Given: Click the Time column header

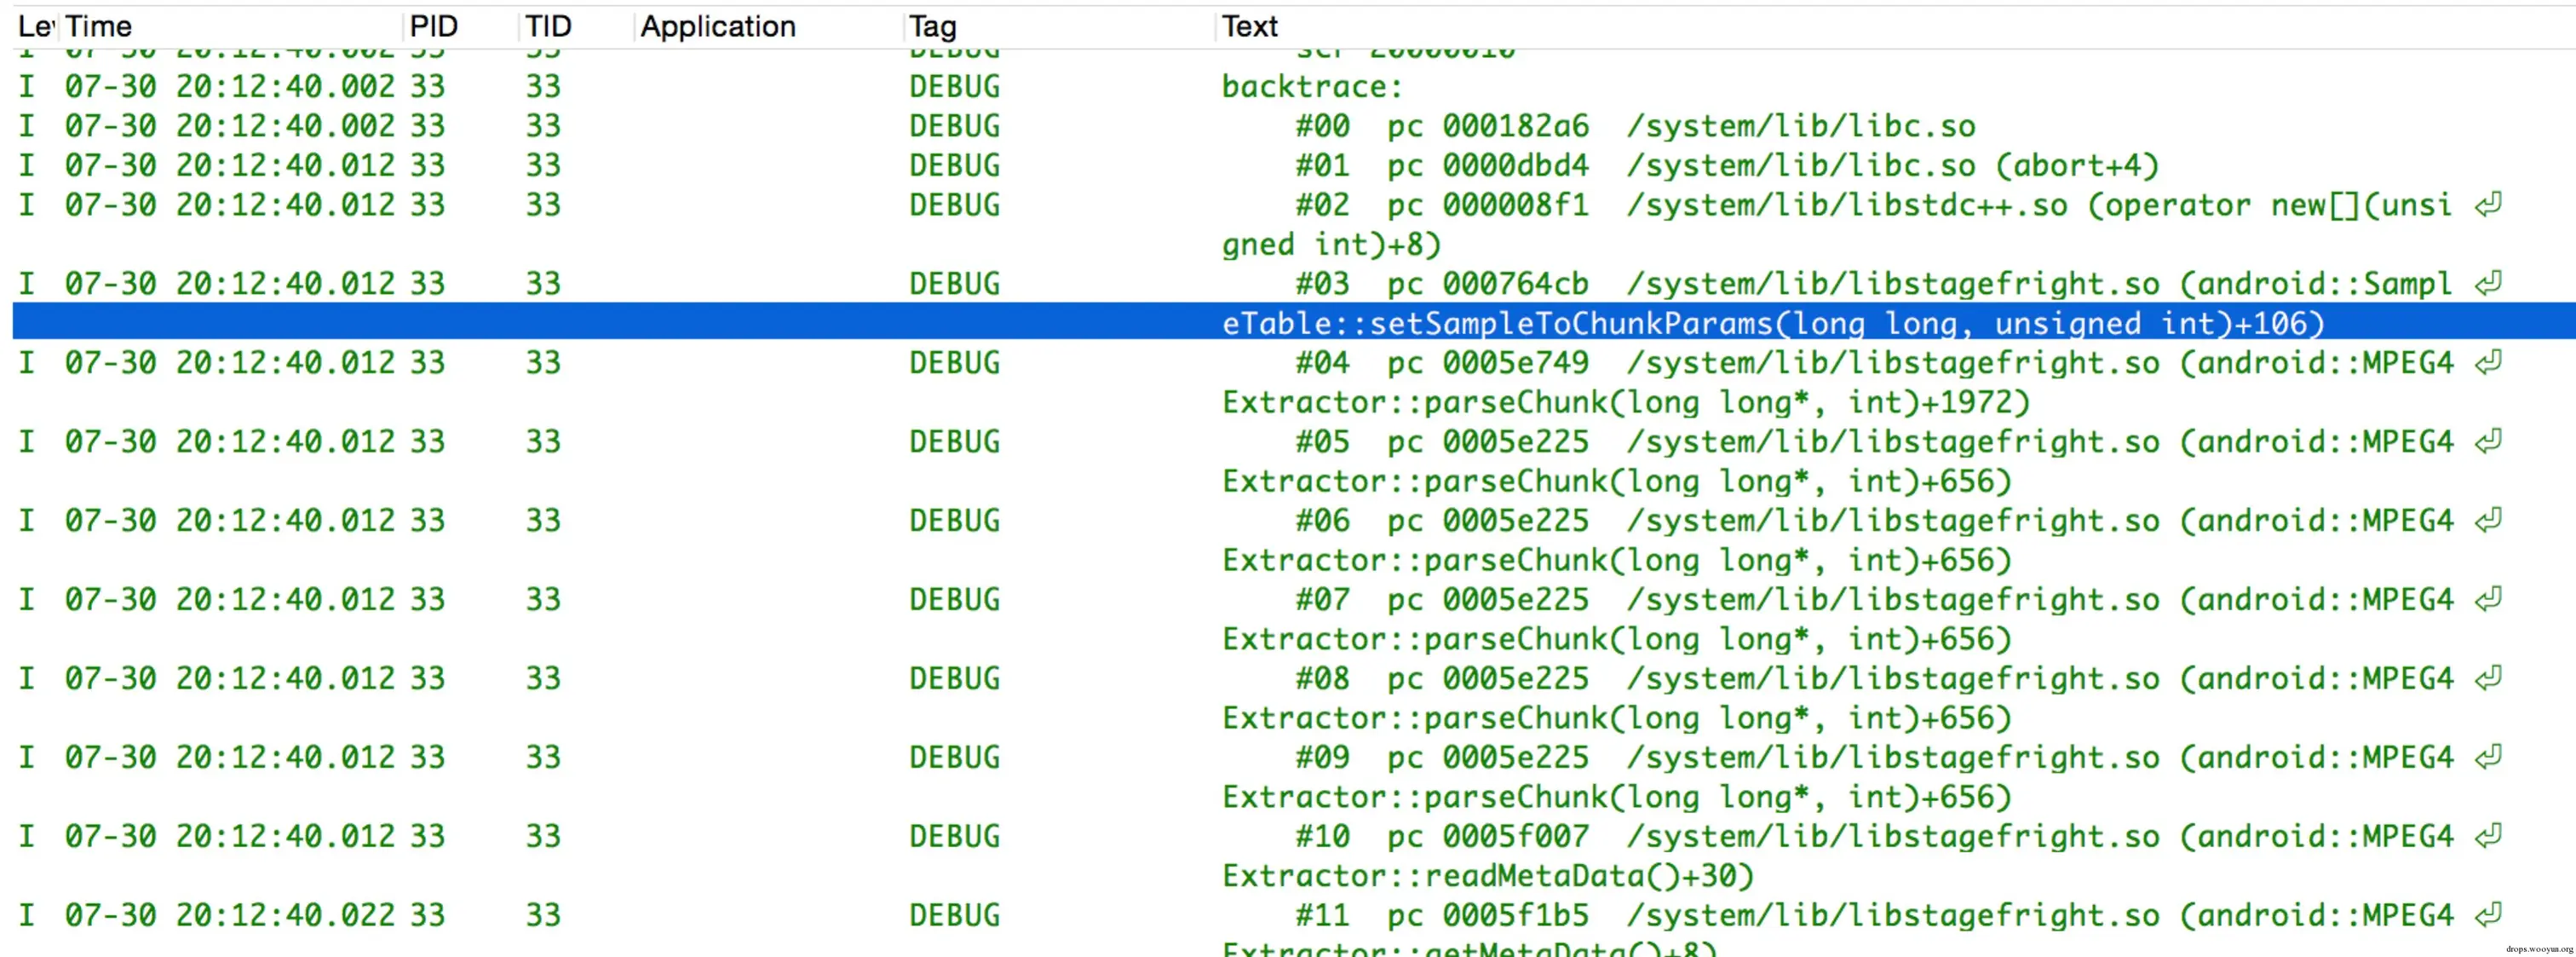Looking at the screenshot, I should pyautogui.click(x=100, y=26).
